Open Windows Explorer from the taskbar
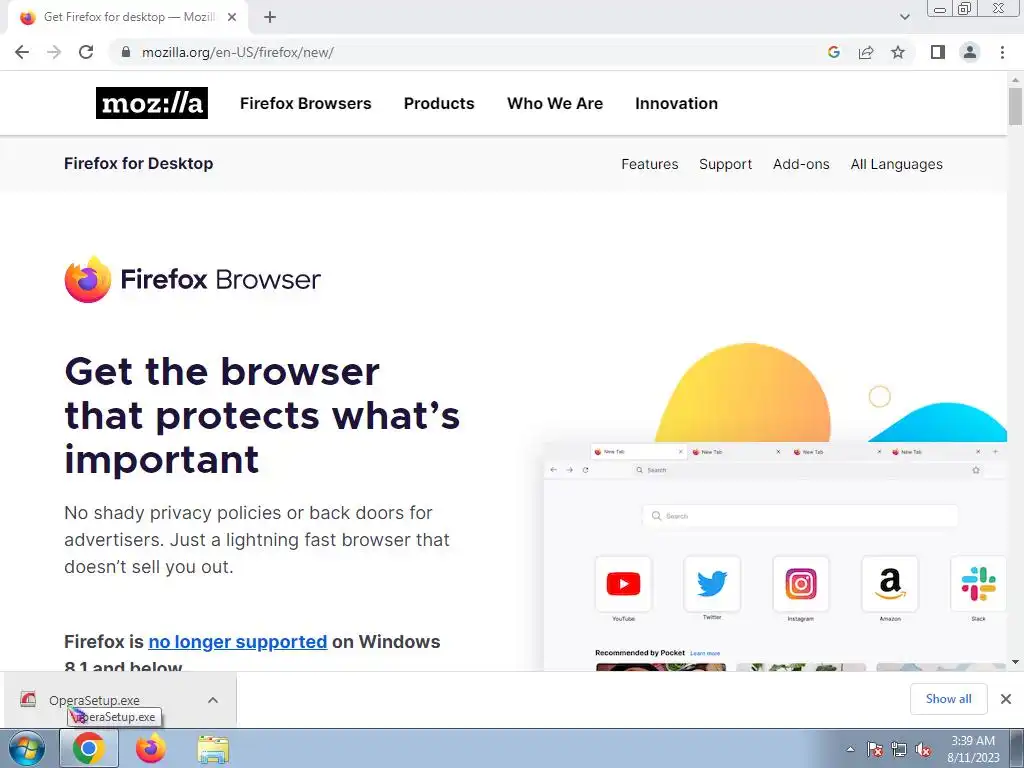Image resolution: width=1024 pixels, height=768 pixels. coord(213,750)
